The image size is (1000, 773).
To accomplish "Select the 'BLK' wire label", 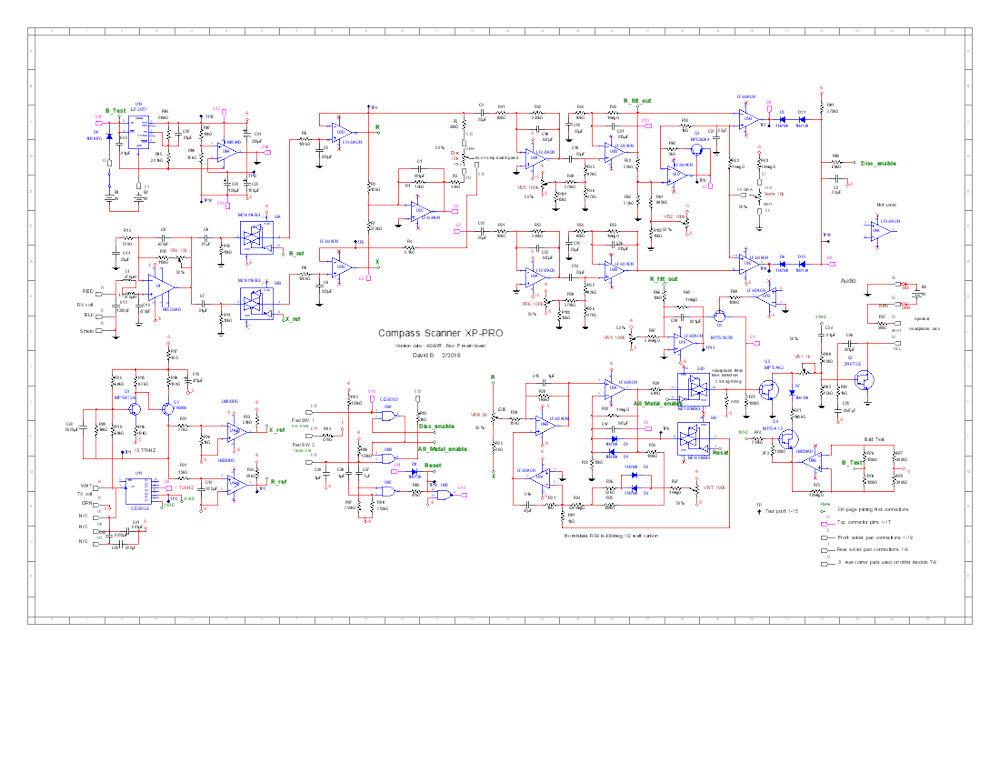I will (x=89, y=315).
